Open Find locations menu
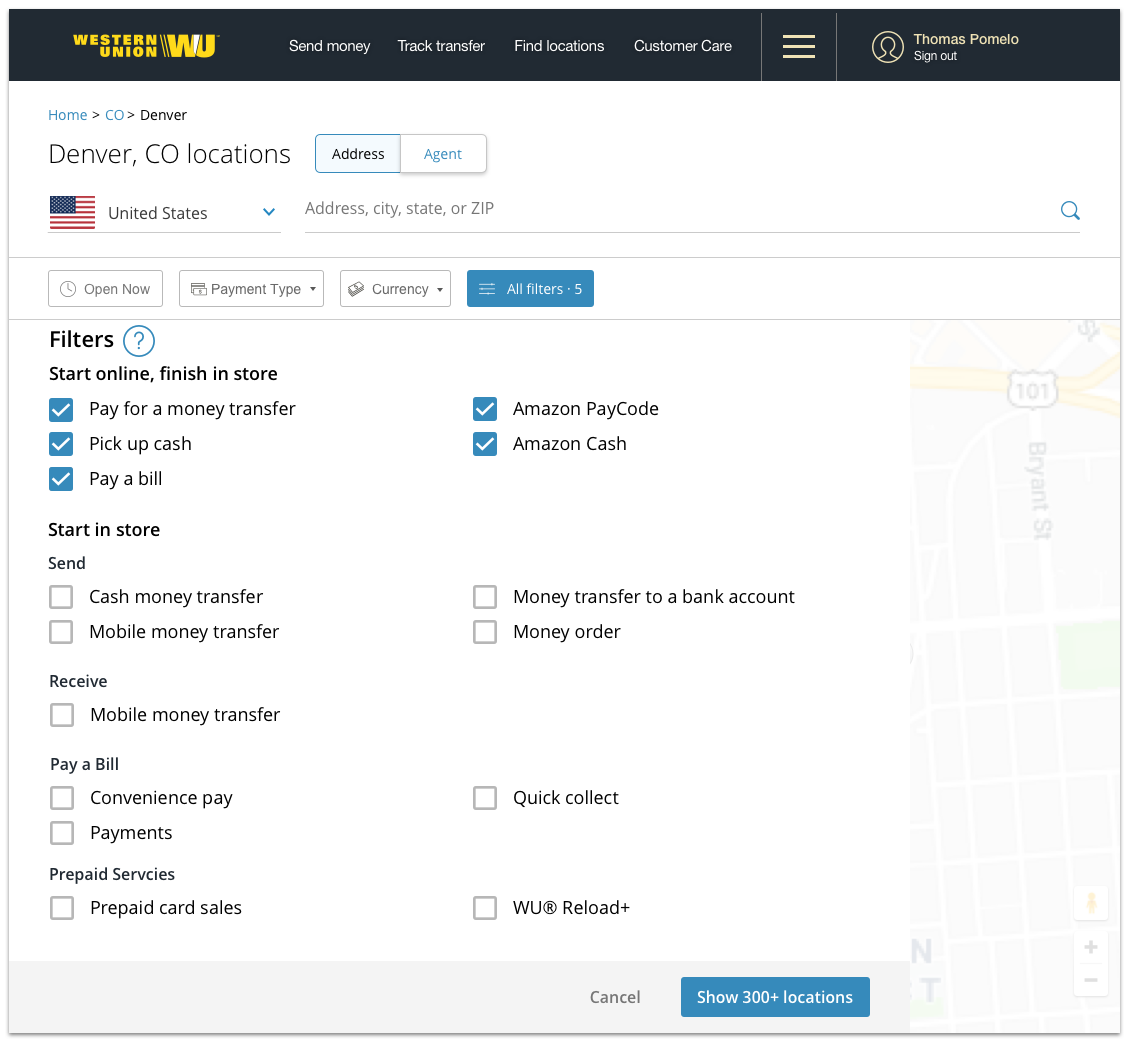Screen dimensions: 1130x1043 [559, 46]
